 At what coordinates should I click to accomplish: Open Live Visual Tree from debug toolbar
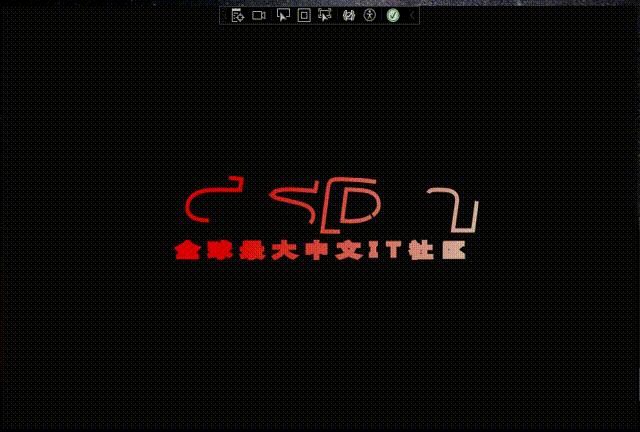[x=238, y=16]
